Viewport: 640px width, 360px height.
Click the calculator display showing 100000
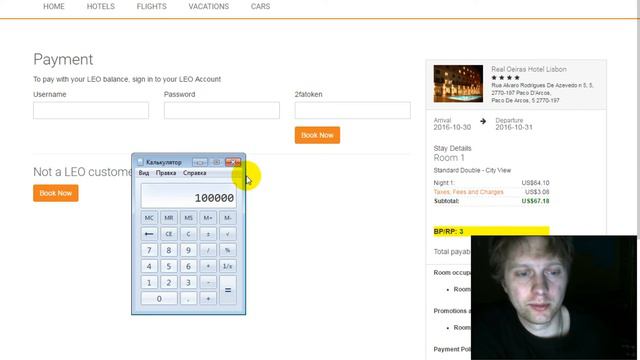click(188, 196)
